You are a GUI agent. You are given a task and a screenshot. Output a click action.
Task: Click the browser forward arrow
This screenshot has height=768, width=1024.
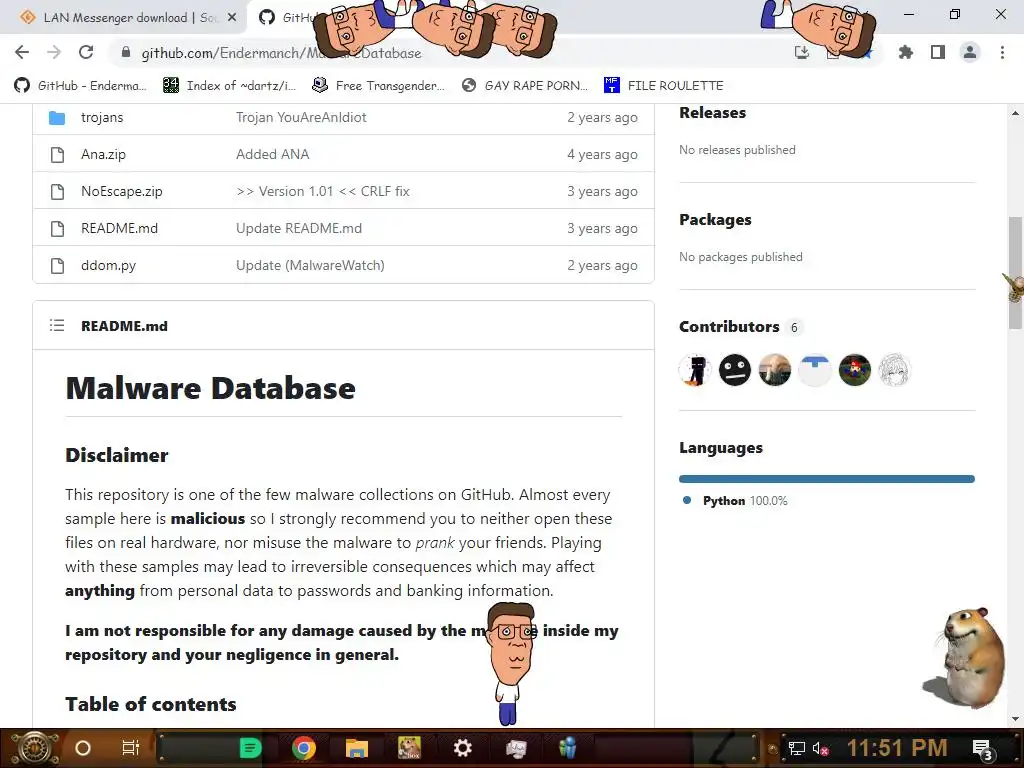(x=54, y=52)
